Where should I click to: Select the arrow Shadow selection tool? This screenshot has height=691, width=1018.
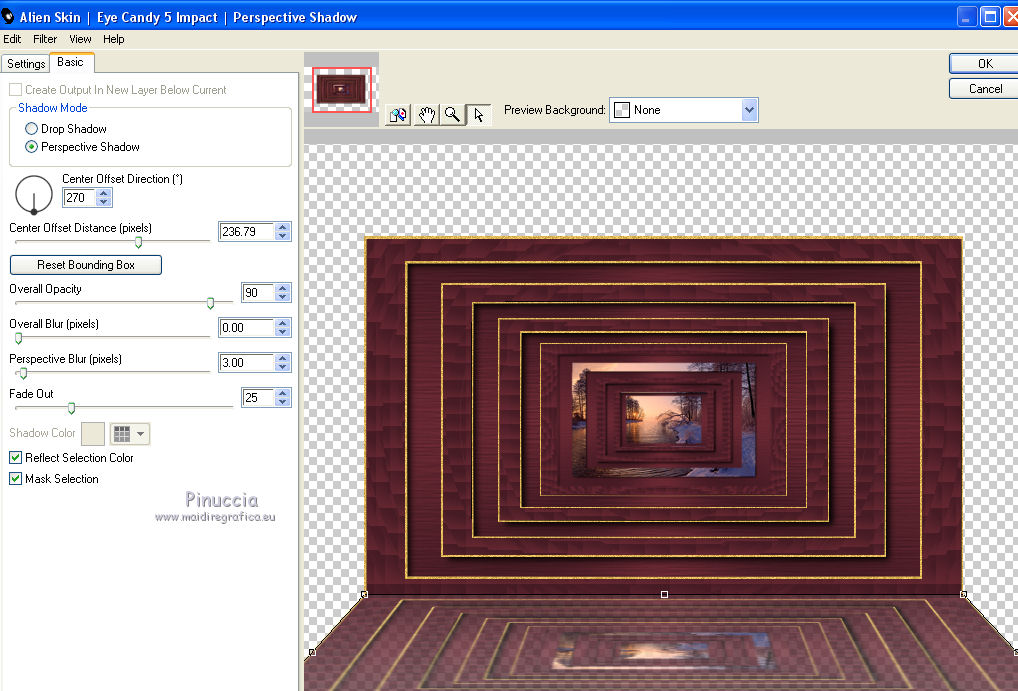[479, 115]
